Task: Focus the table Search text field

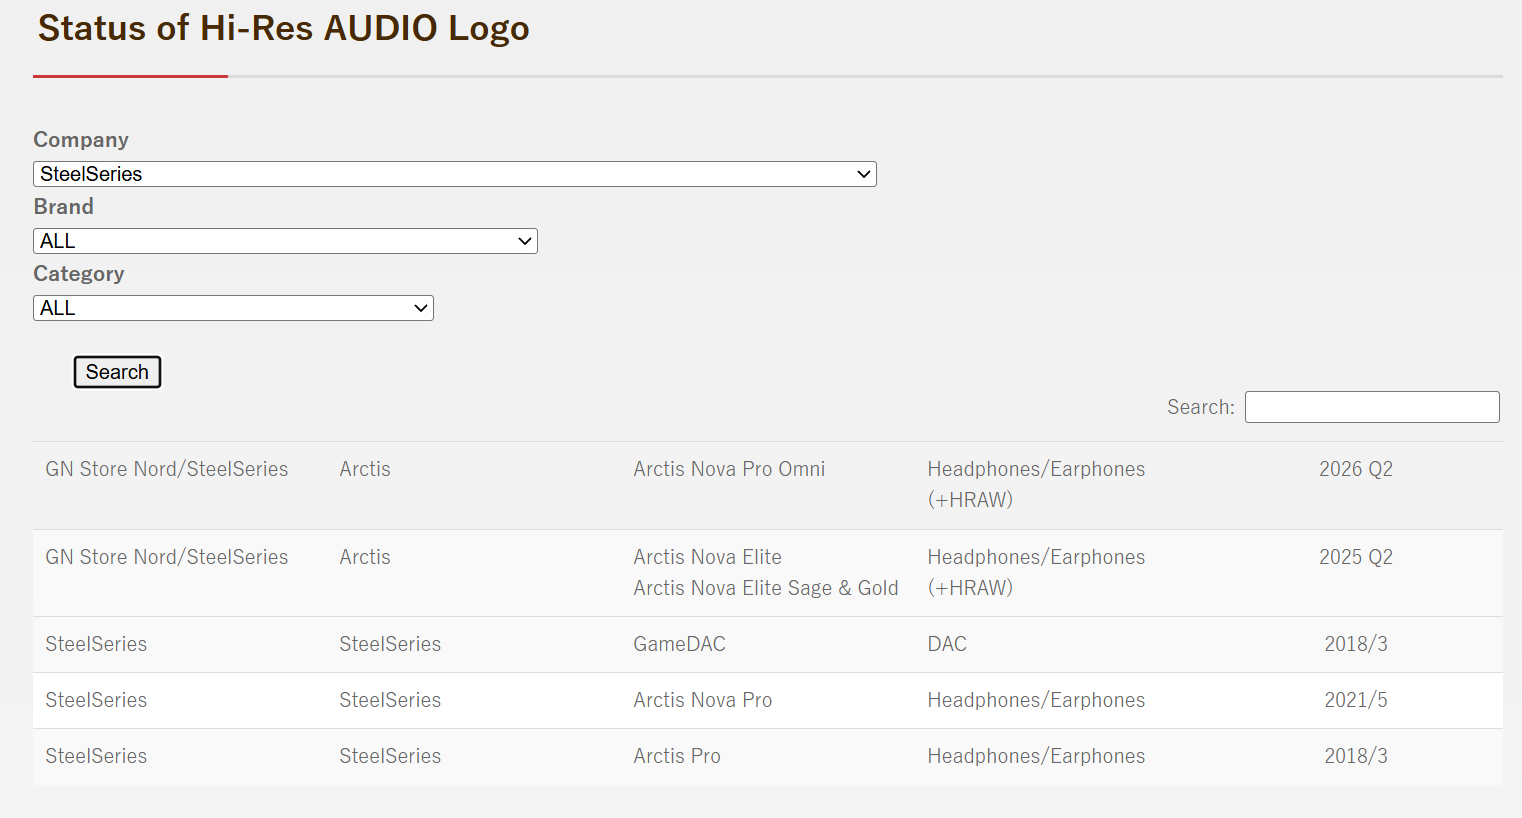Action: click(x=1372, y=407)
